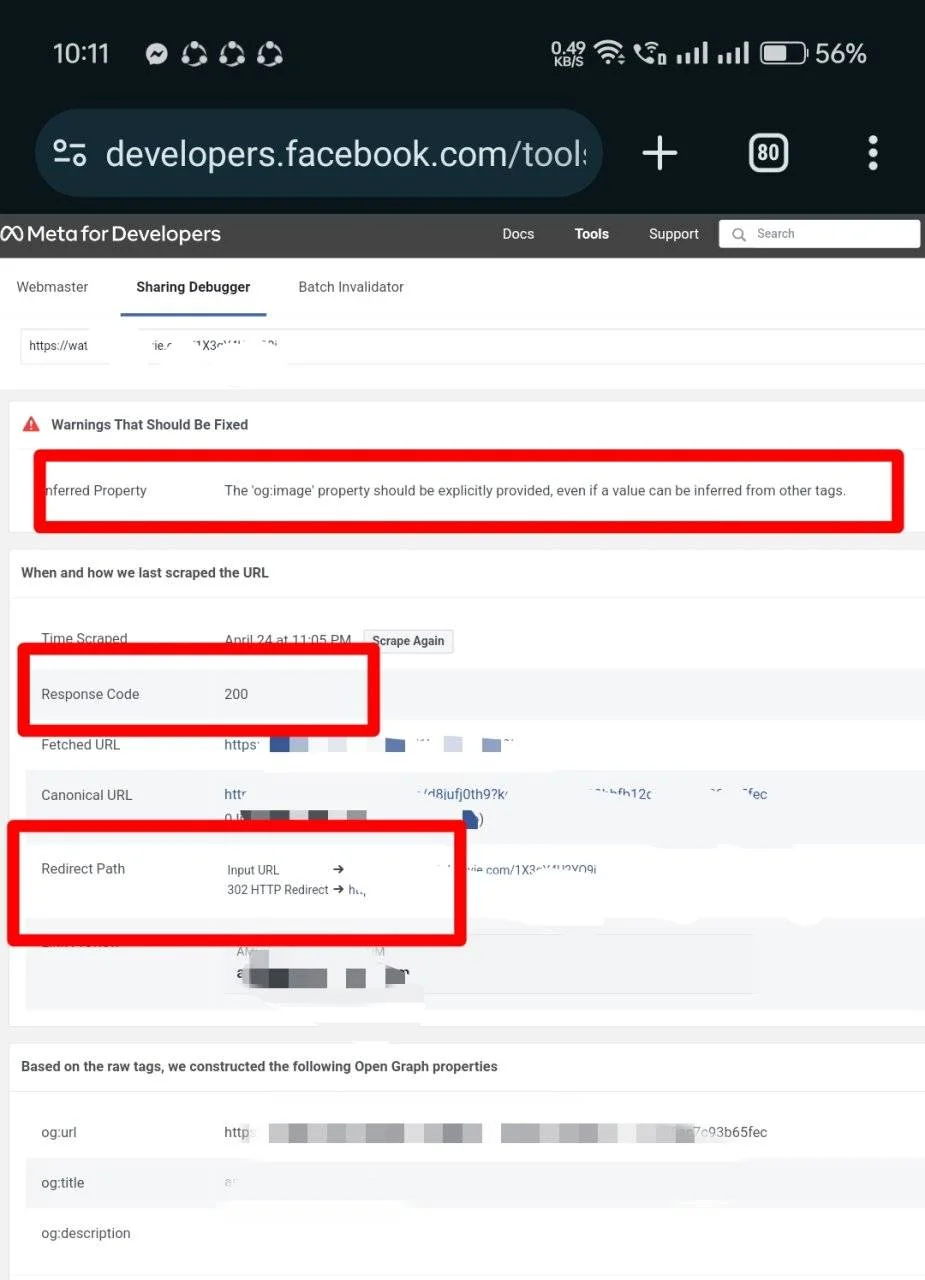Tap the 10:11 clock in status bar

(x=81, y=53)
